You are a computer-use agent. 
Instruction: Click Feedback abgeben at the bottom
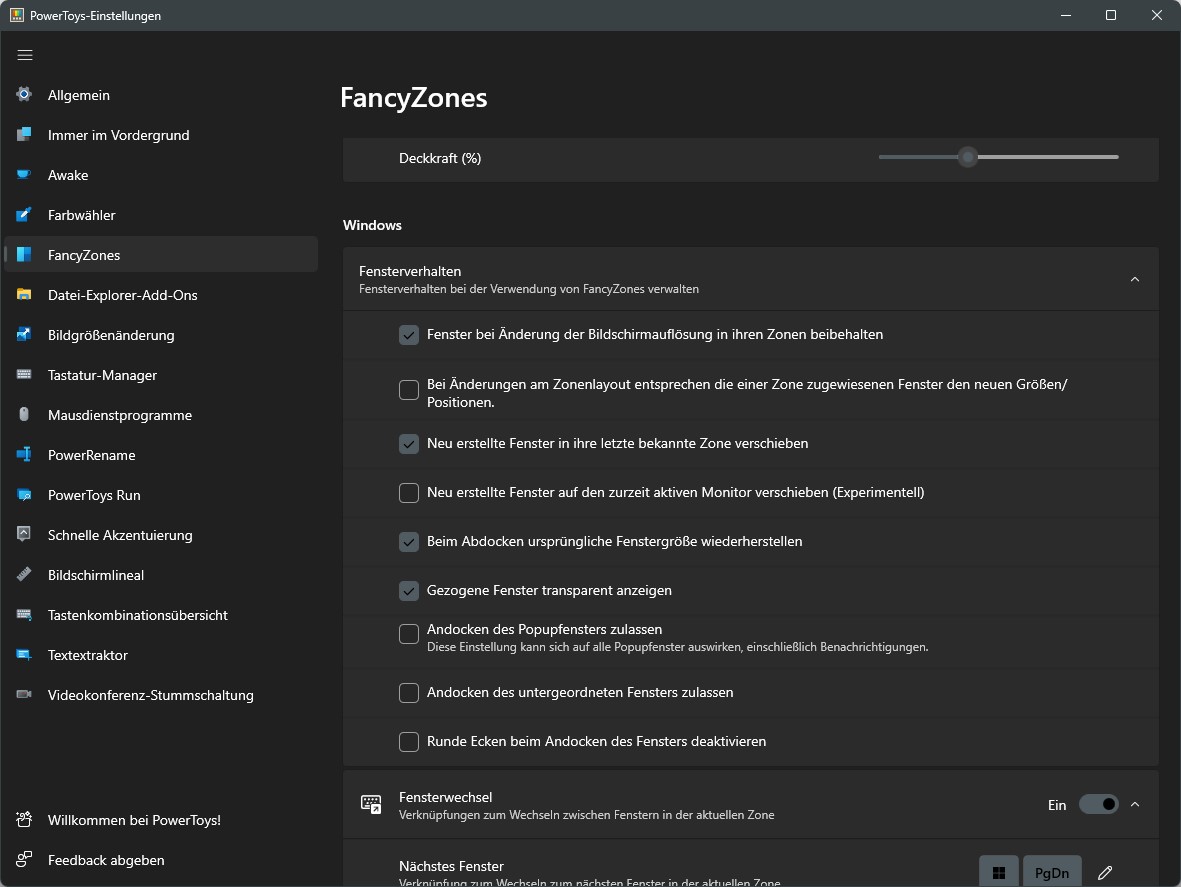pos(106,860)
